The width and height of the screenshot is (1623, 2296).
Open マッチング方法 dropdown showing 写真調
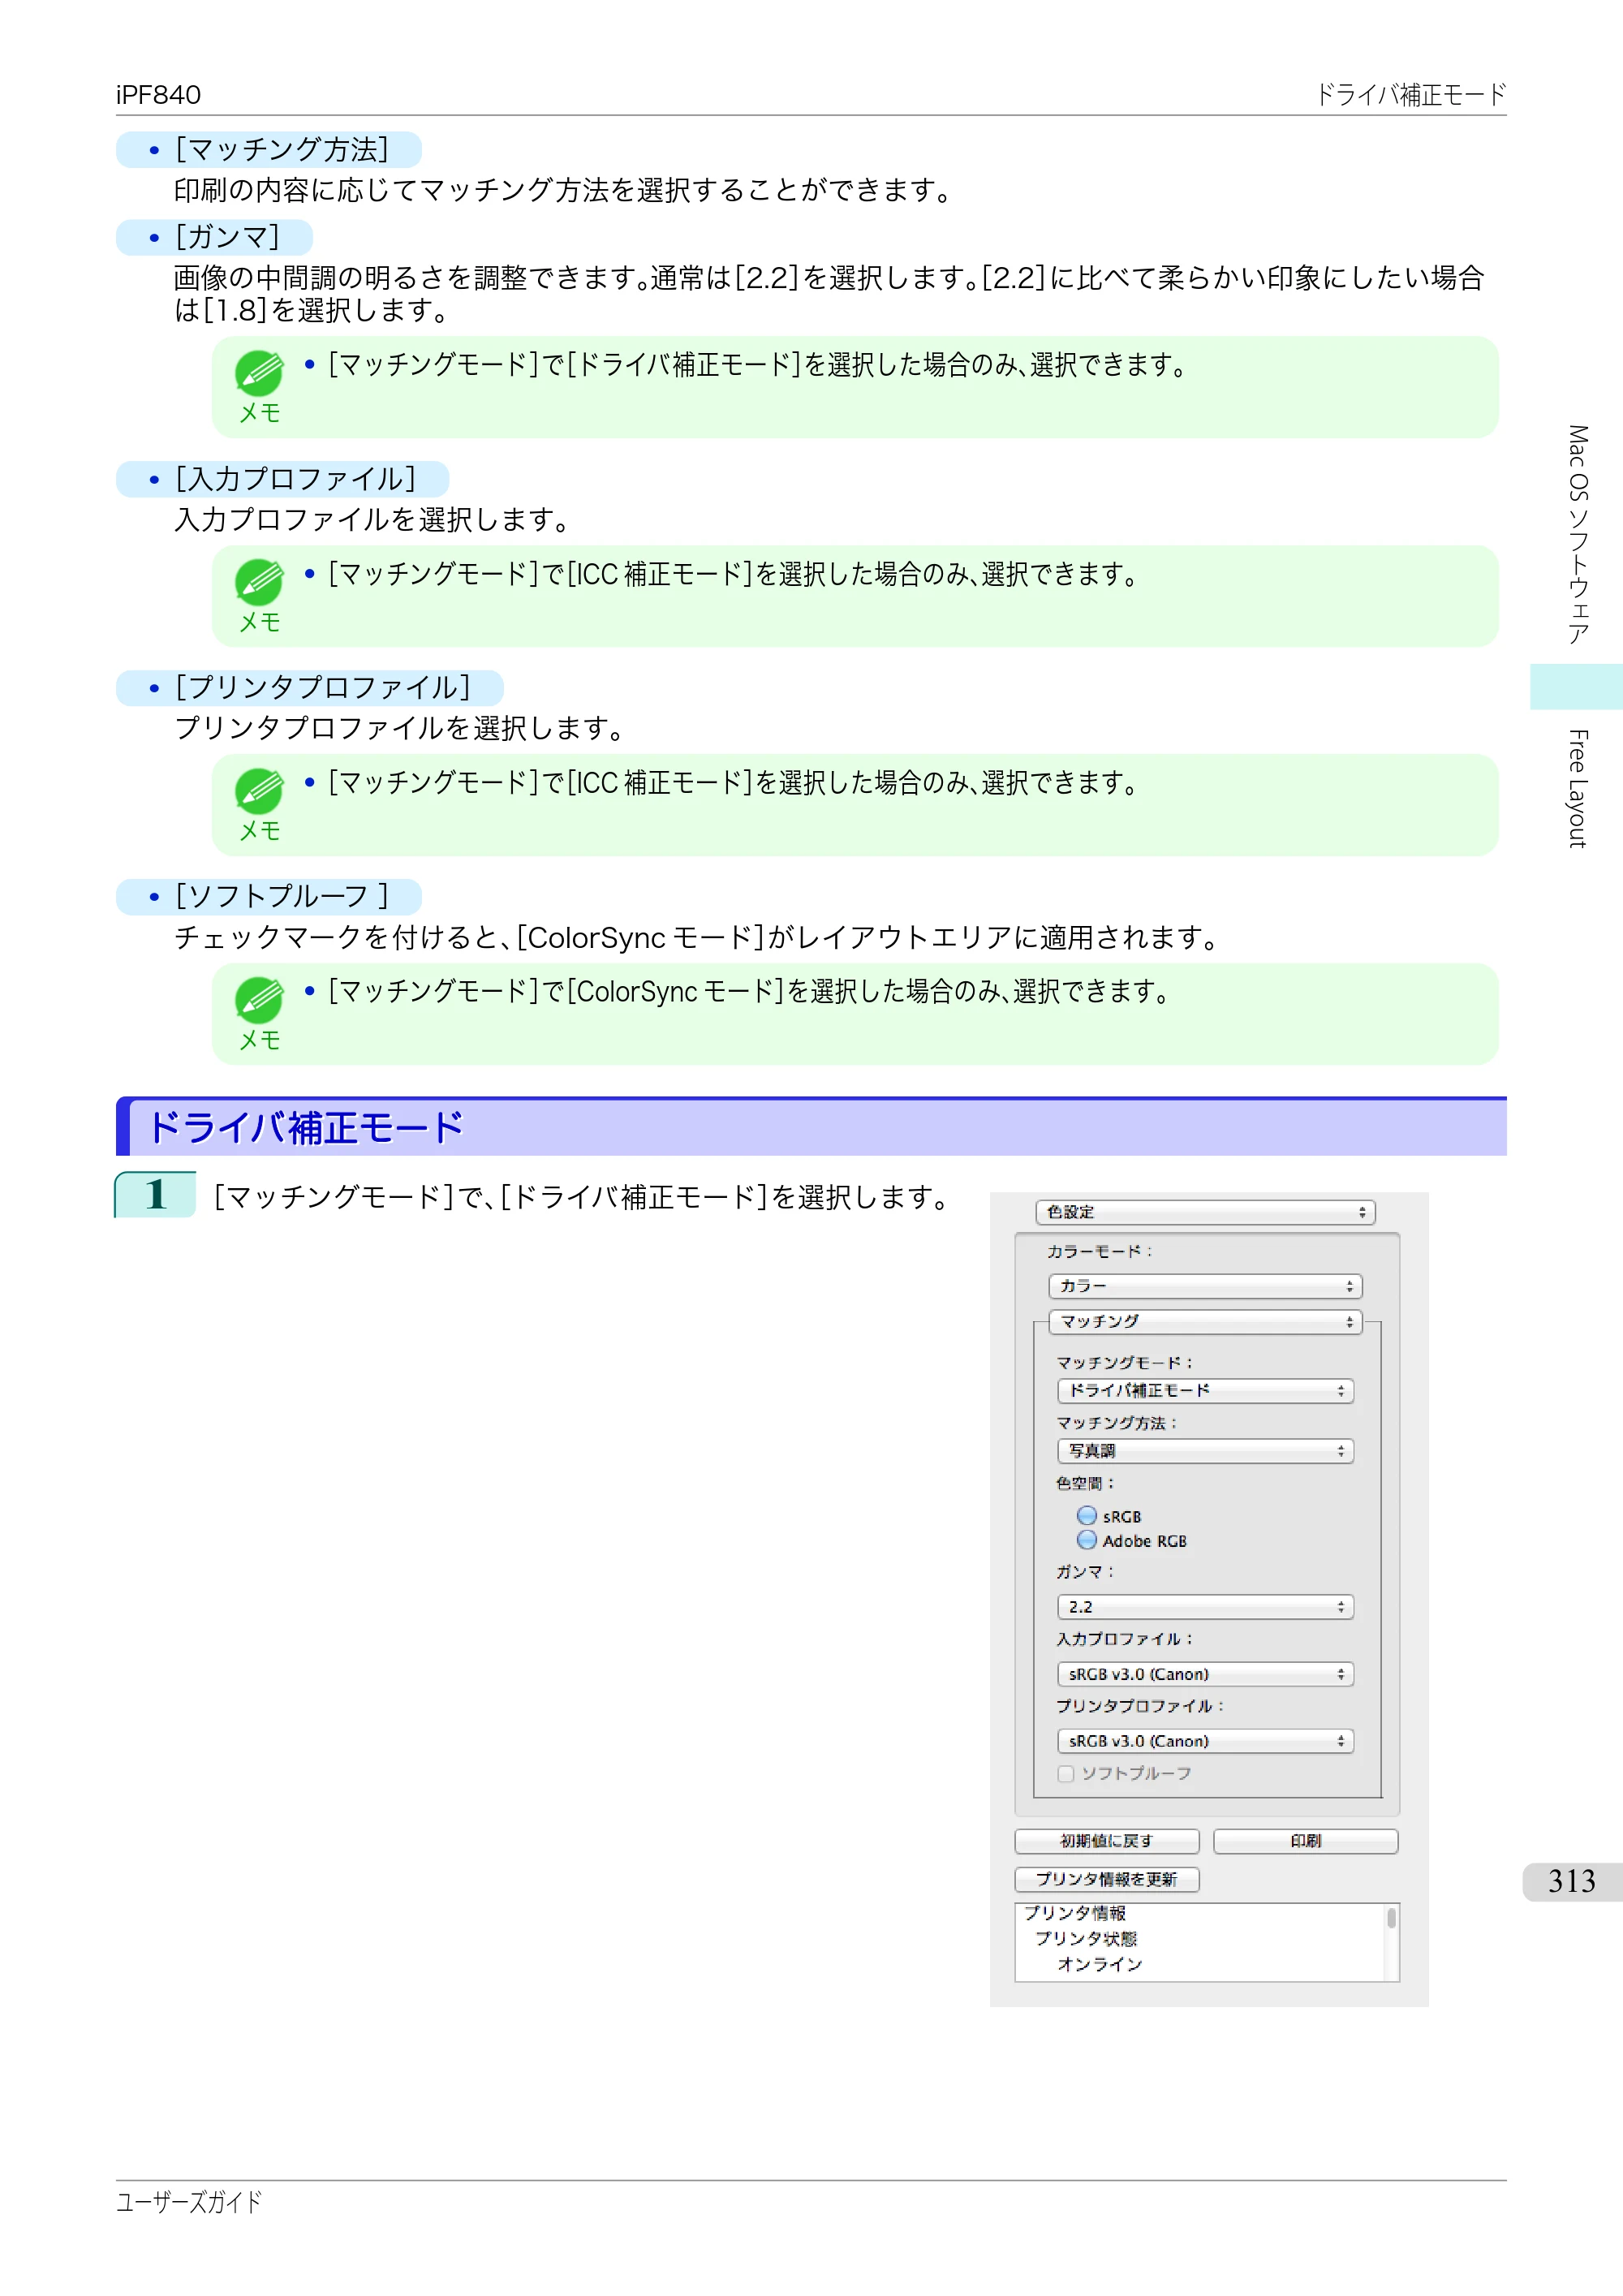pos(1205,1451)
